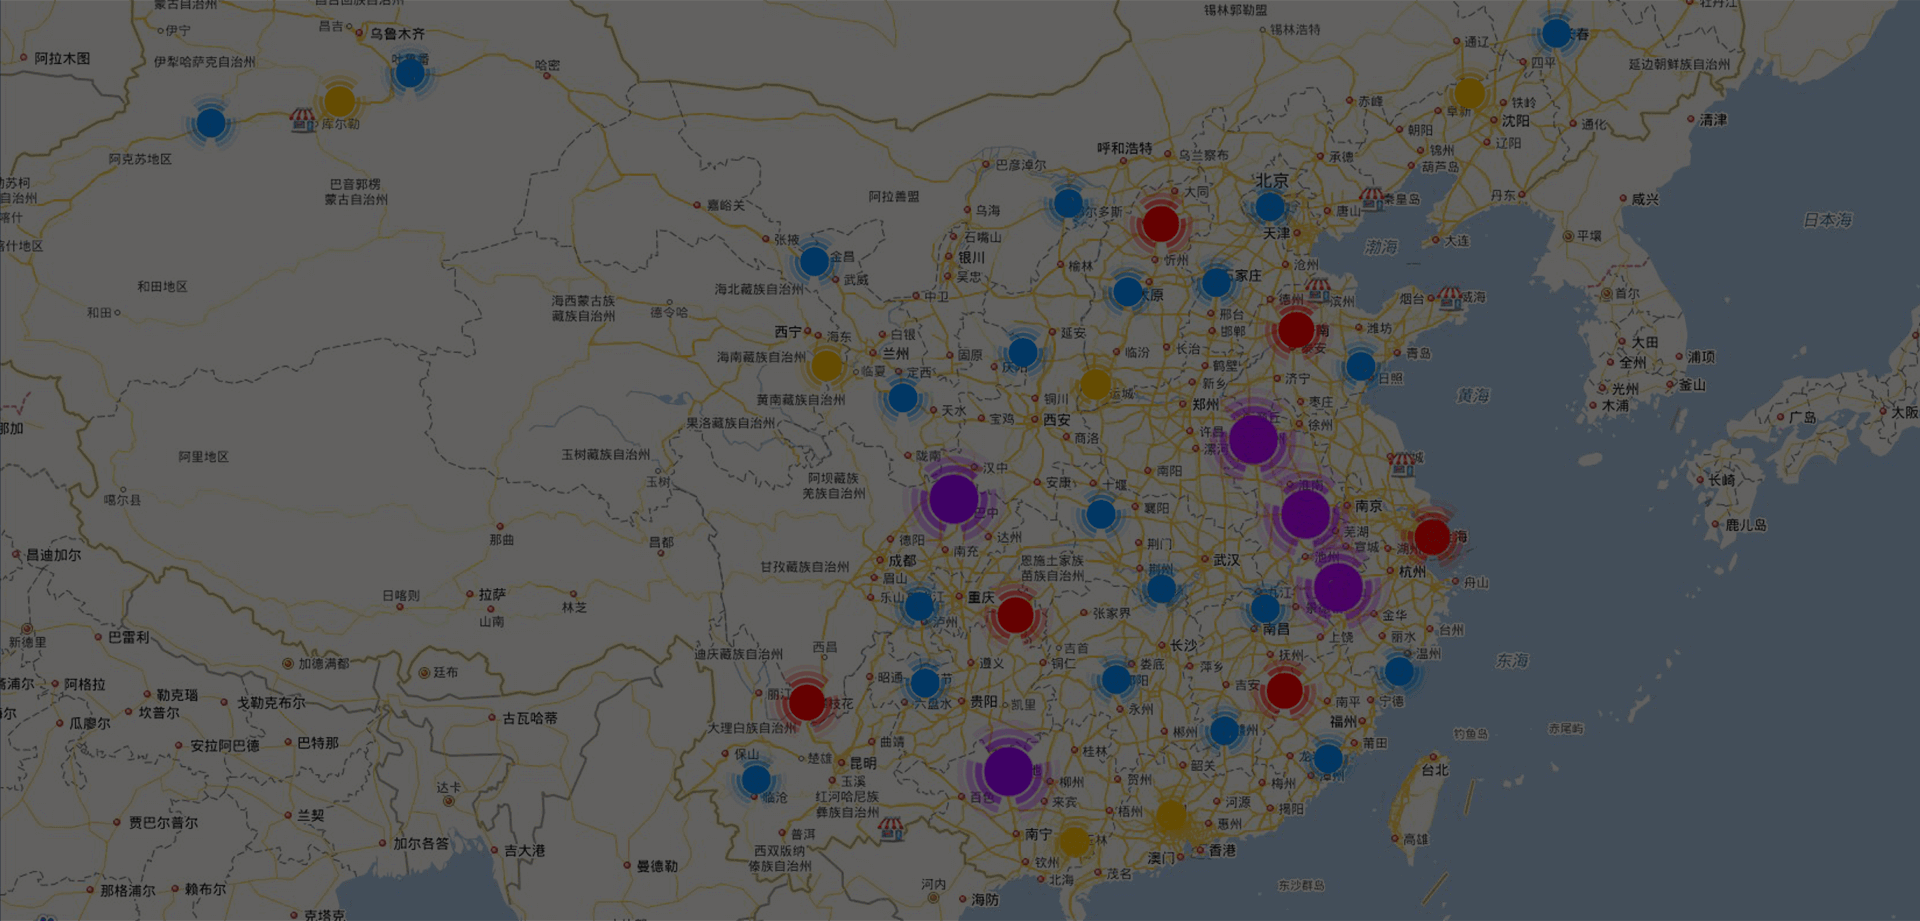Select the shop icon right of 普洱
The height and width of the screenshot is (921, 1920).
(x=890, y=829)
